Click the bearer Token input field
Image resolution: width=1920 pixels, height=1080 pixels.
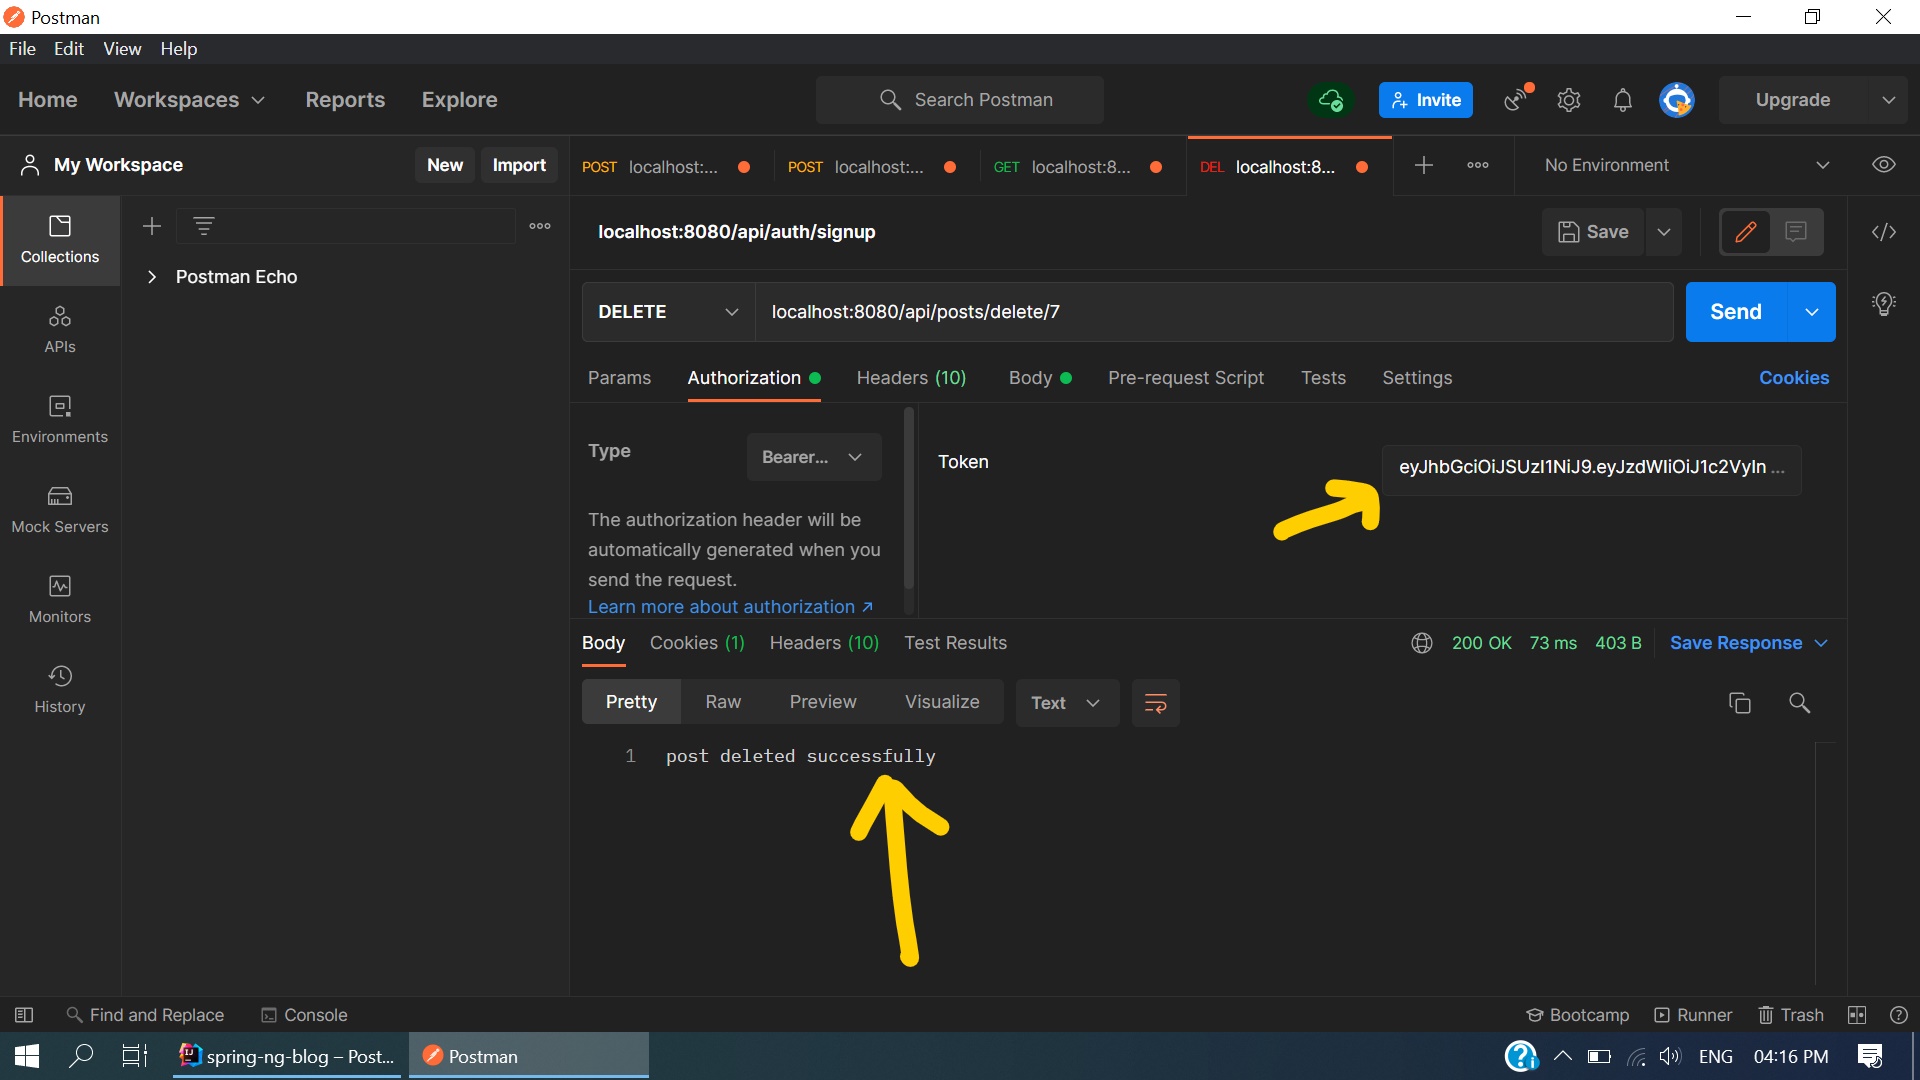point(1592,468)
